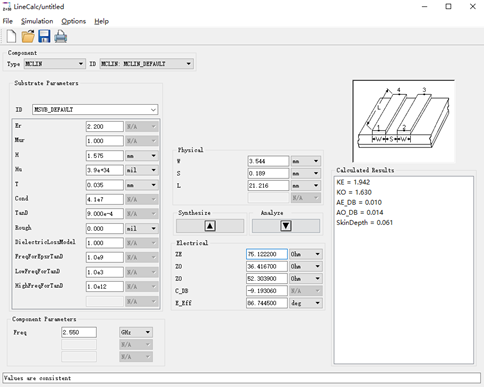Viewport: 484px width, 387px height.
Task: Open the Help menu
Action: (x=101, y=21)
